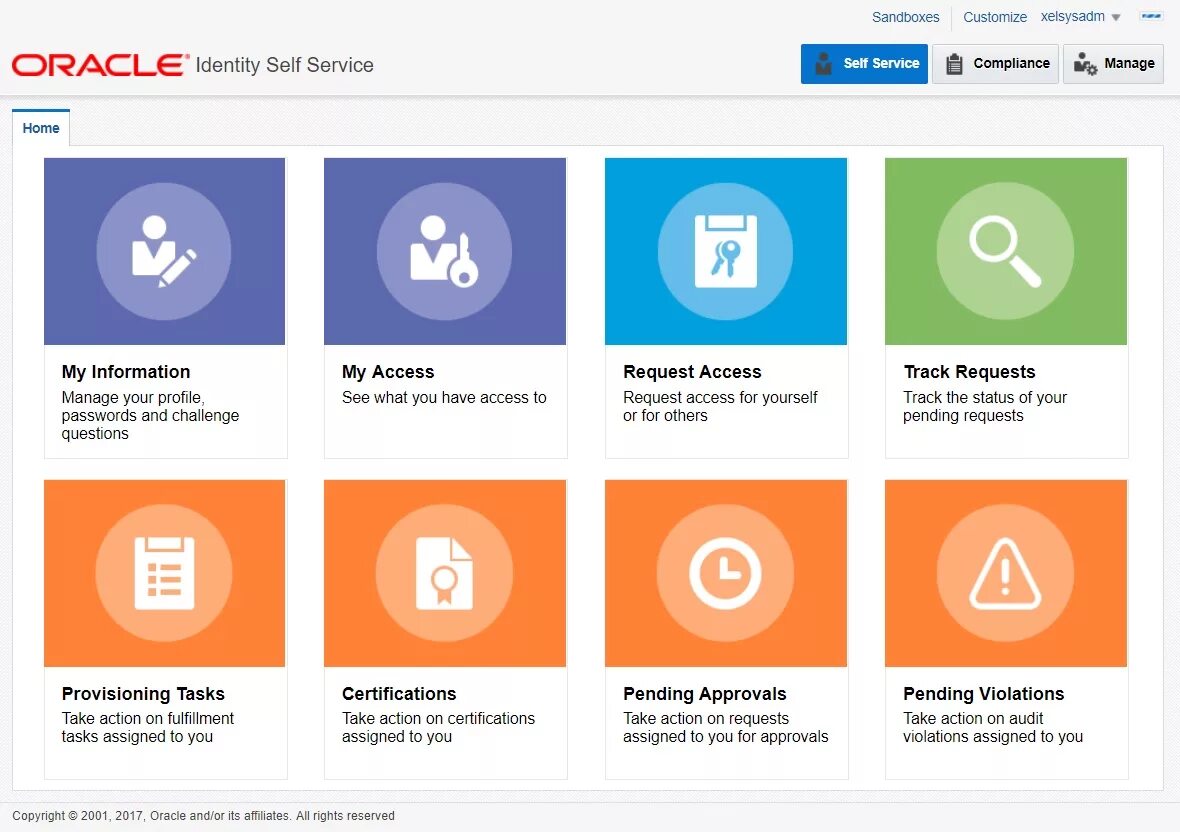Click the Oracle copyright footer text

pos(203,815)
